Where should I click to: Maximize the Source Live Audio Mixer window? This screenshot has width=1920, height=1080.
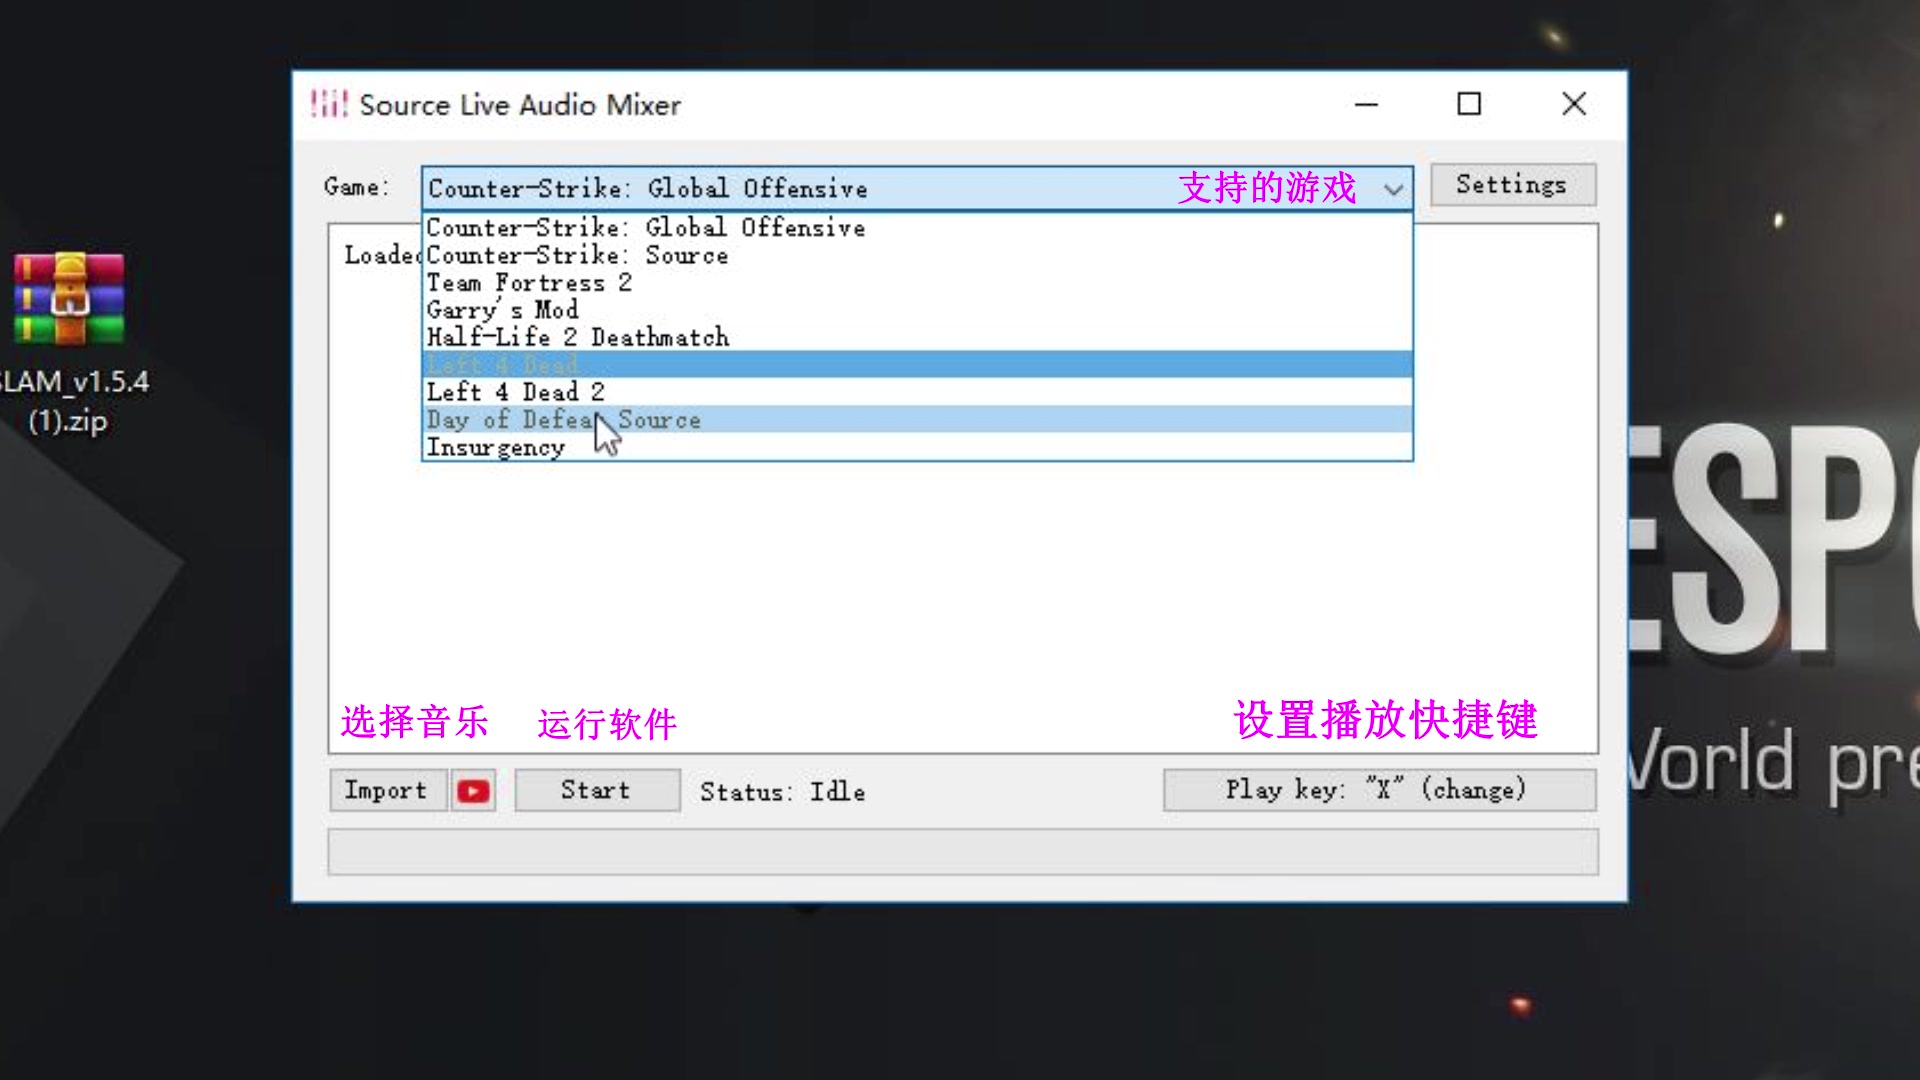click(x=1468, y=104)
